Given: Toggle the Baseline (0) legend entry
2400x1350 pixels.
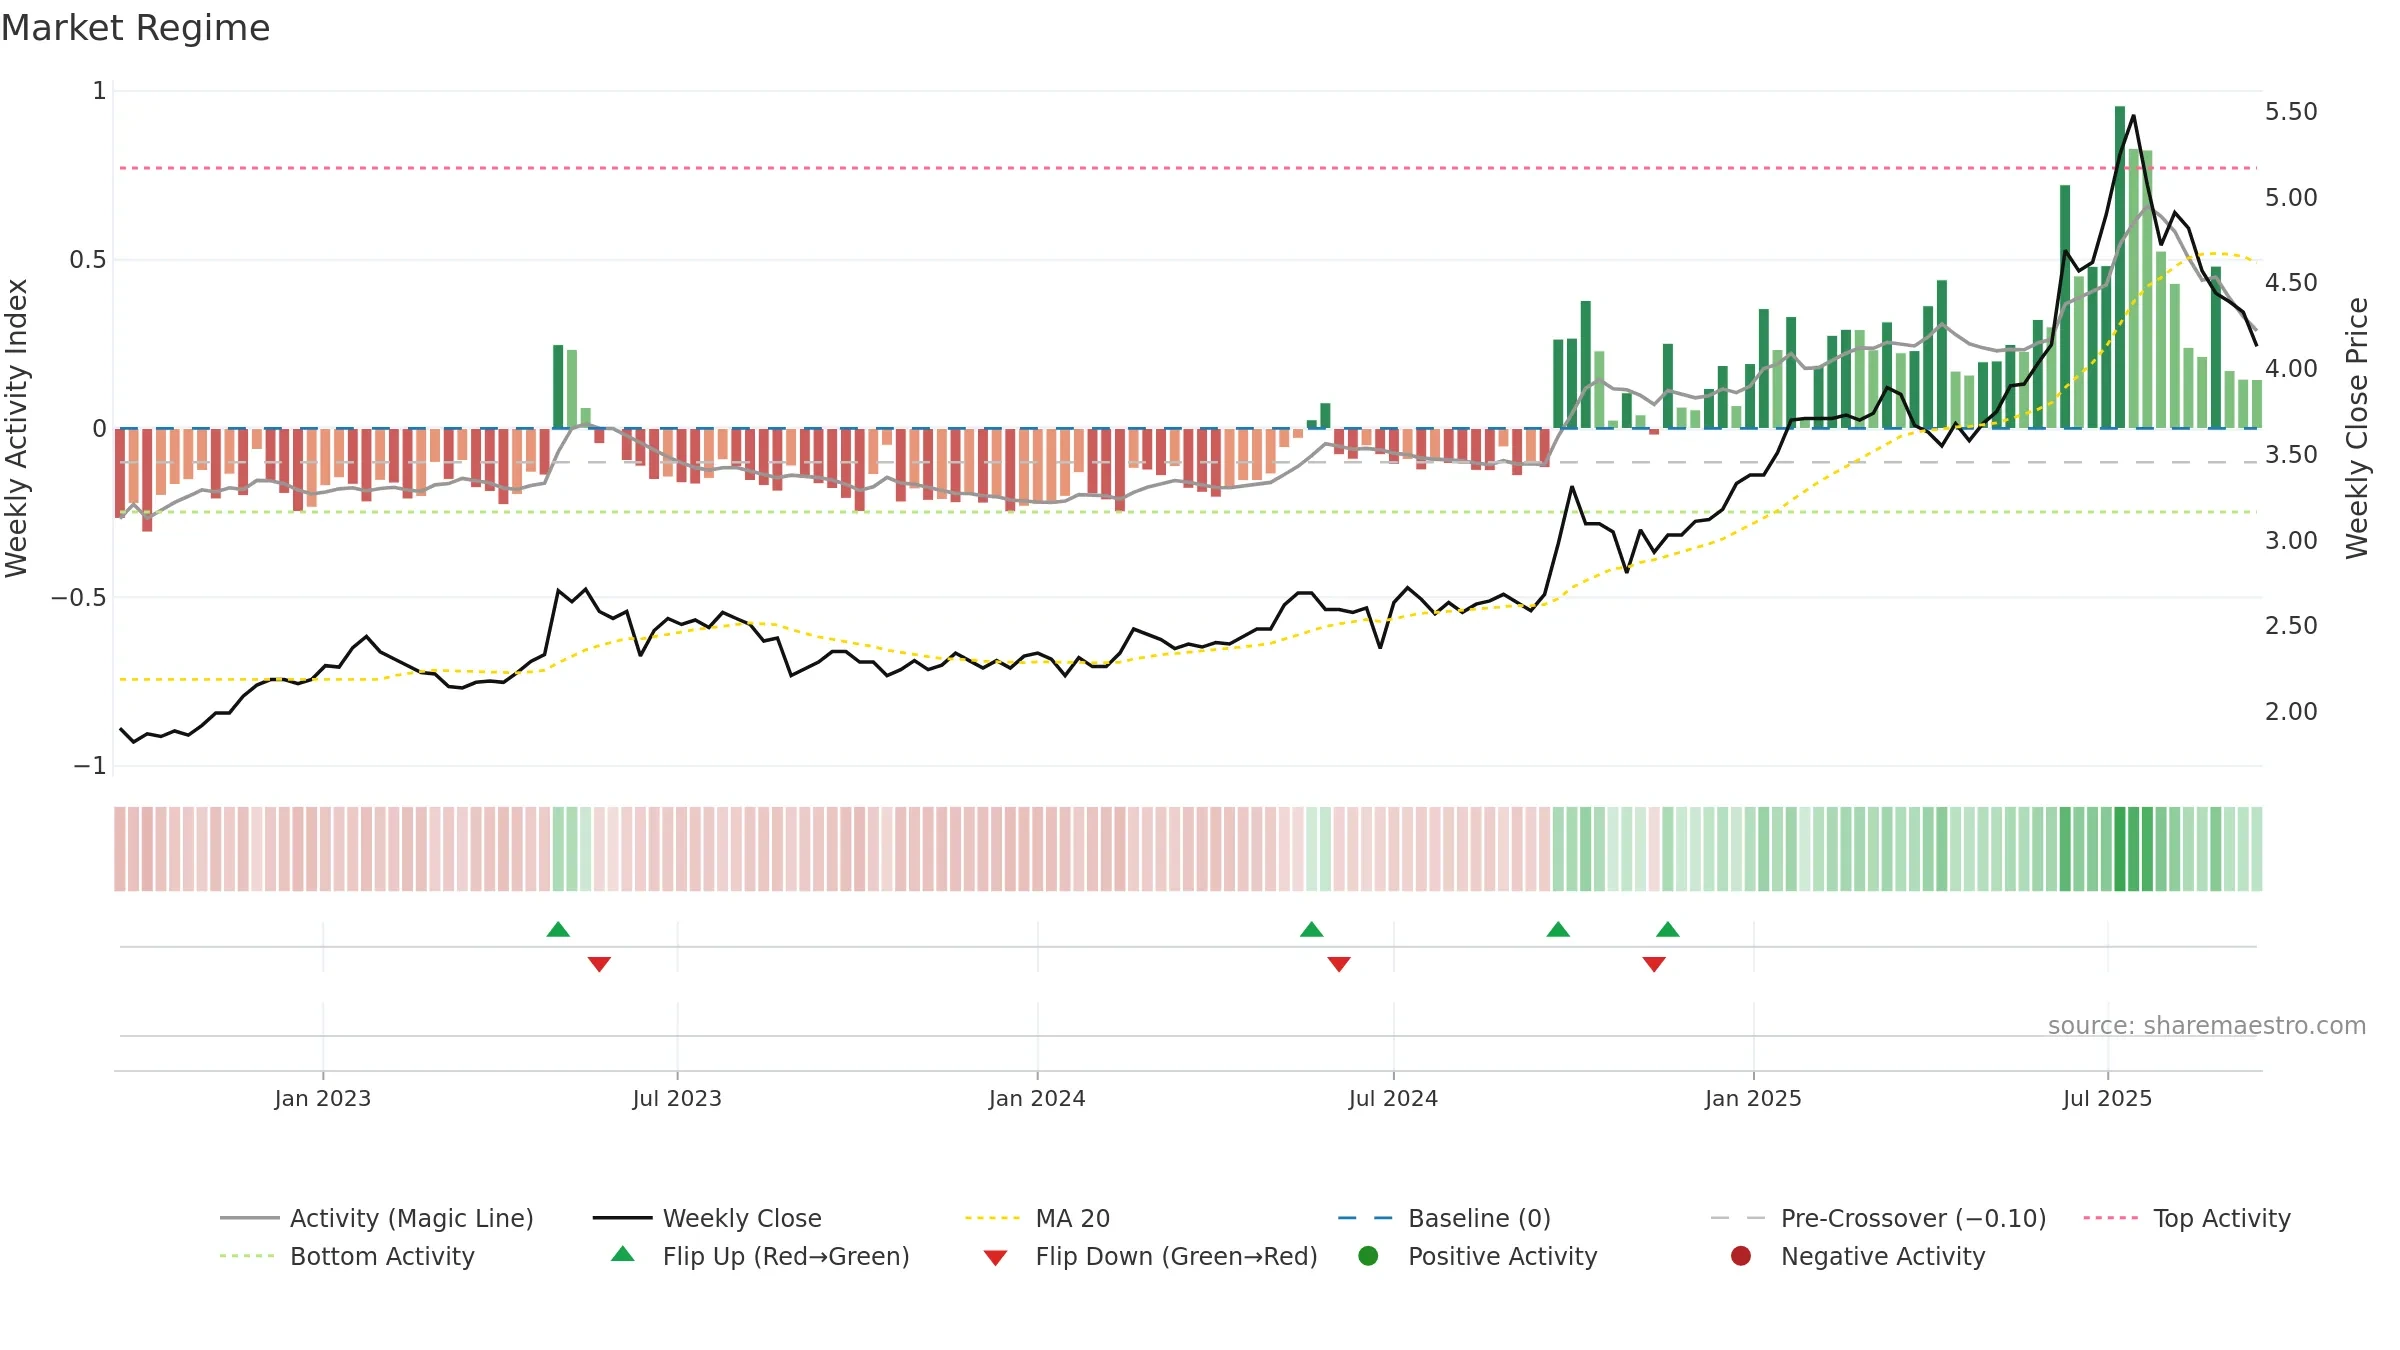Looking at the screenshot, I should (x=1444, y=1218).
